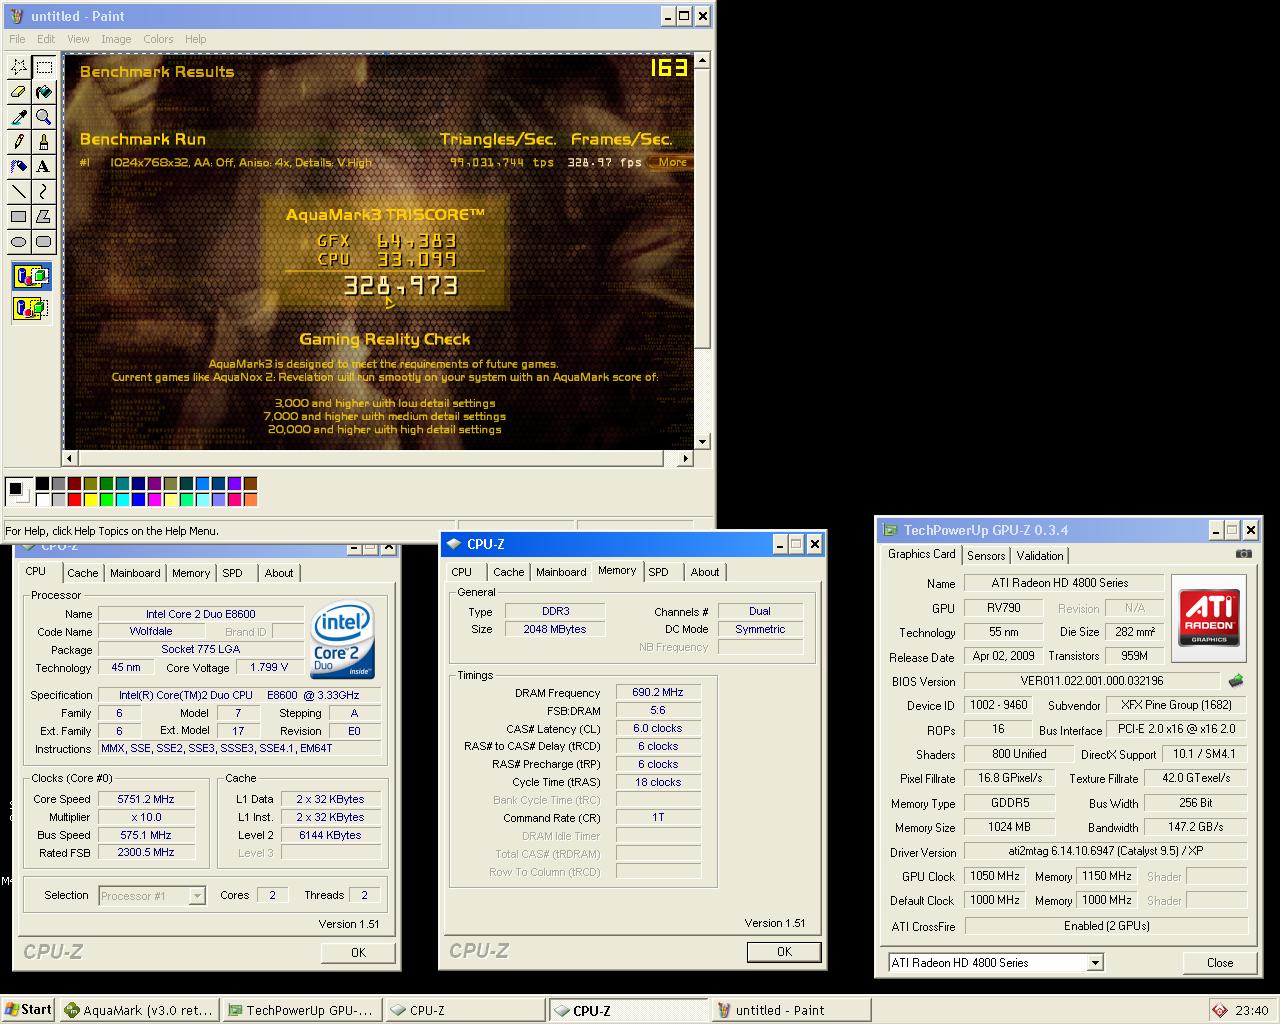The height and width of the screenshot is (1024, 1280).
Task: Click the system clock showing 23:40
Action: pos(1251,1010)
